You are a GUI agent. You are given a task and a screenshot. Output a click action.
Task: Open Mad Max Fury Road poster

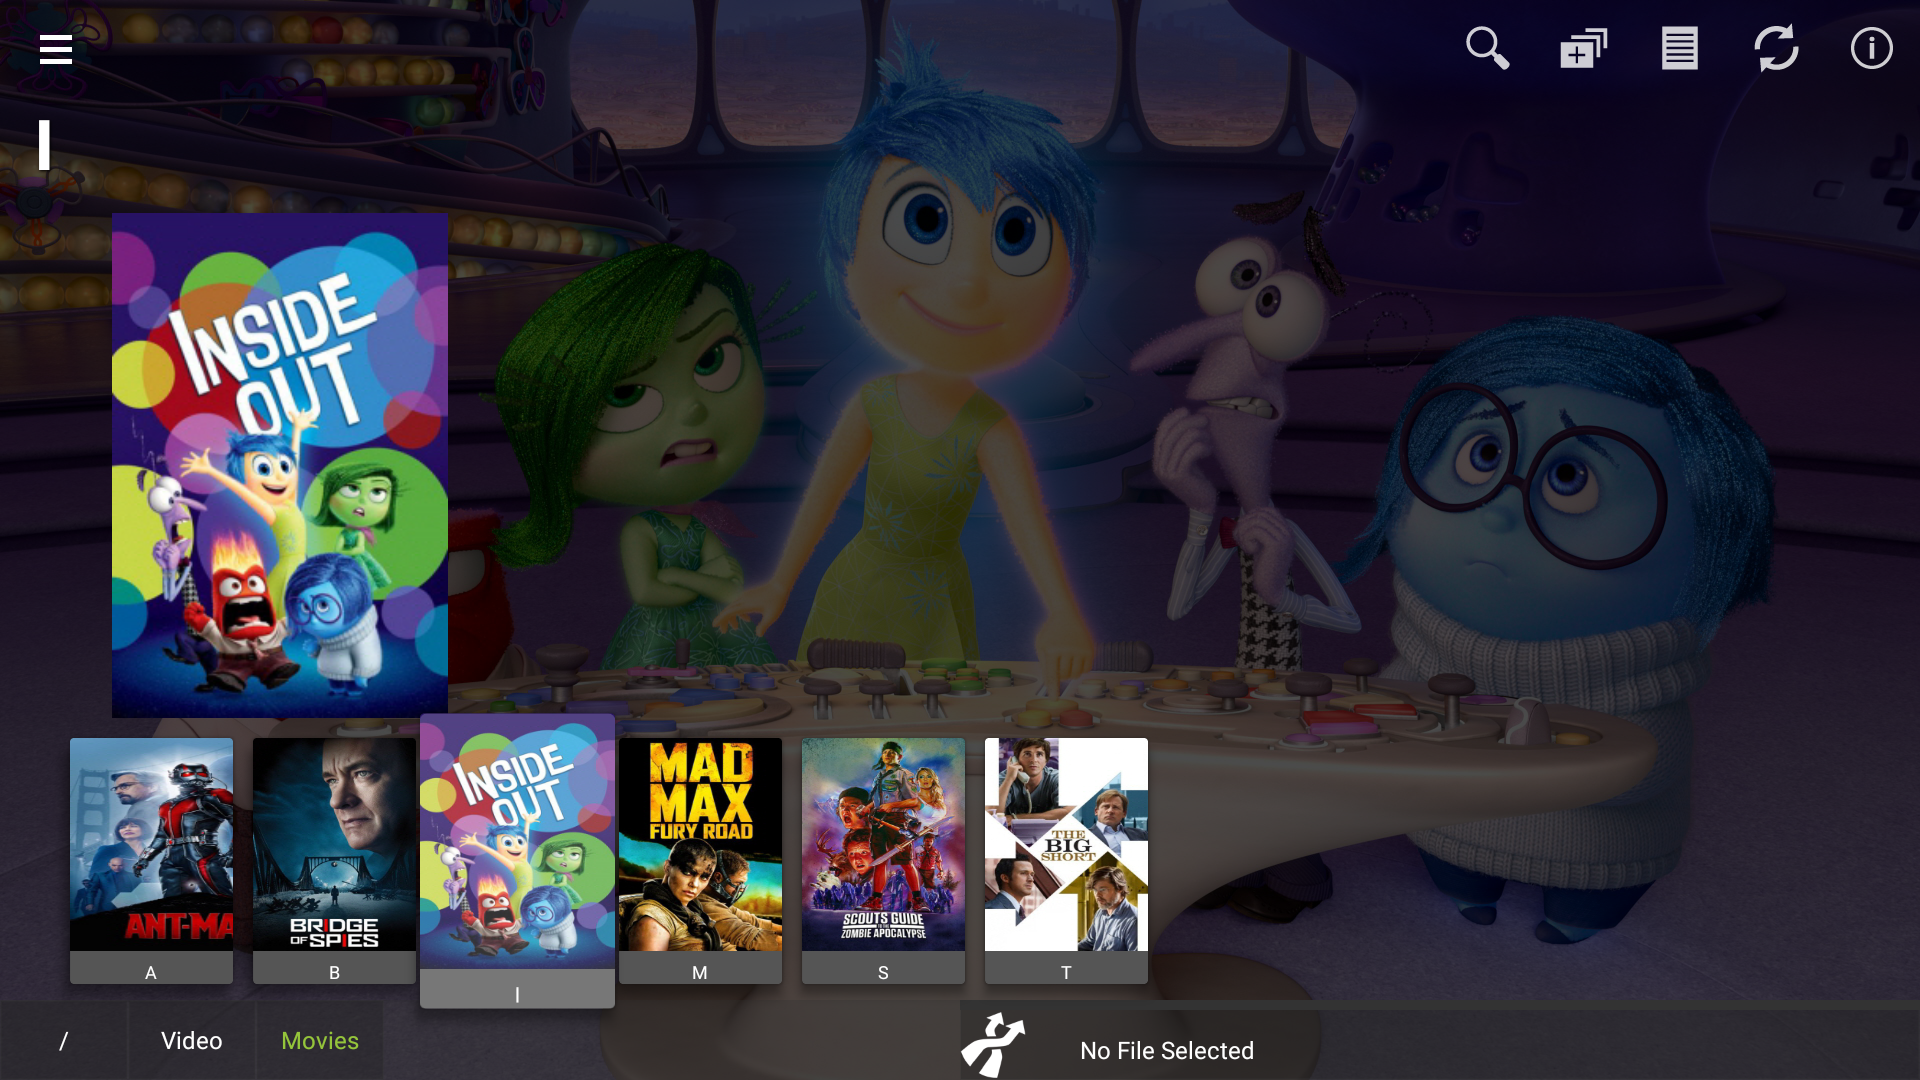coord(700,844)
